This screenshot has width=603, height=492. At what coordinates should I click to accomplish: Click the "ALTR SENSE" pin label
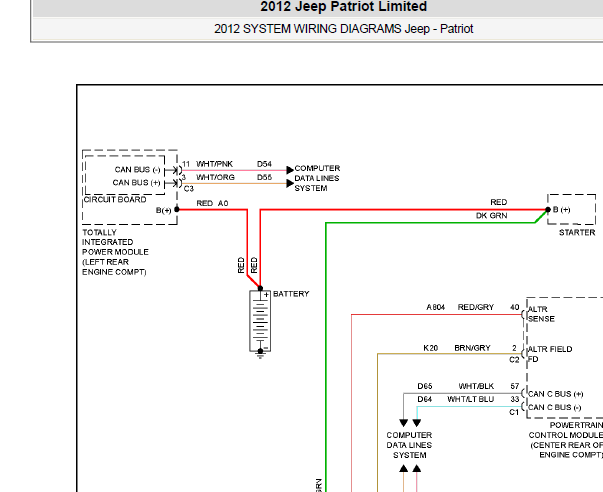[541, 314]
